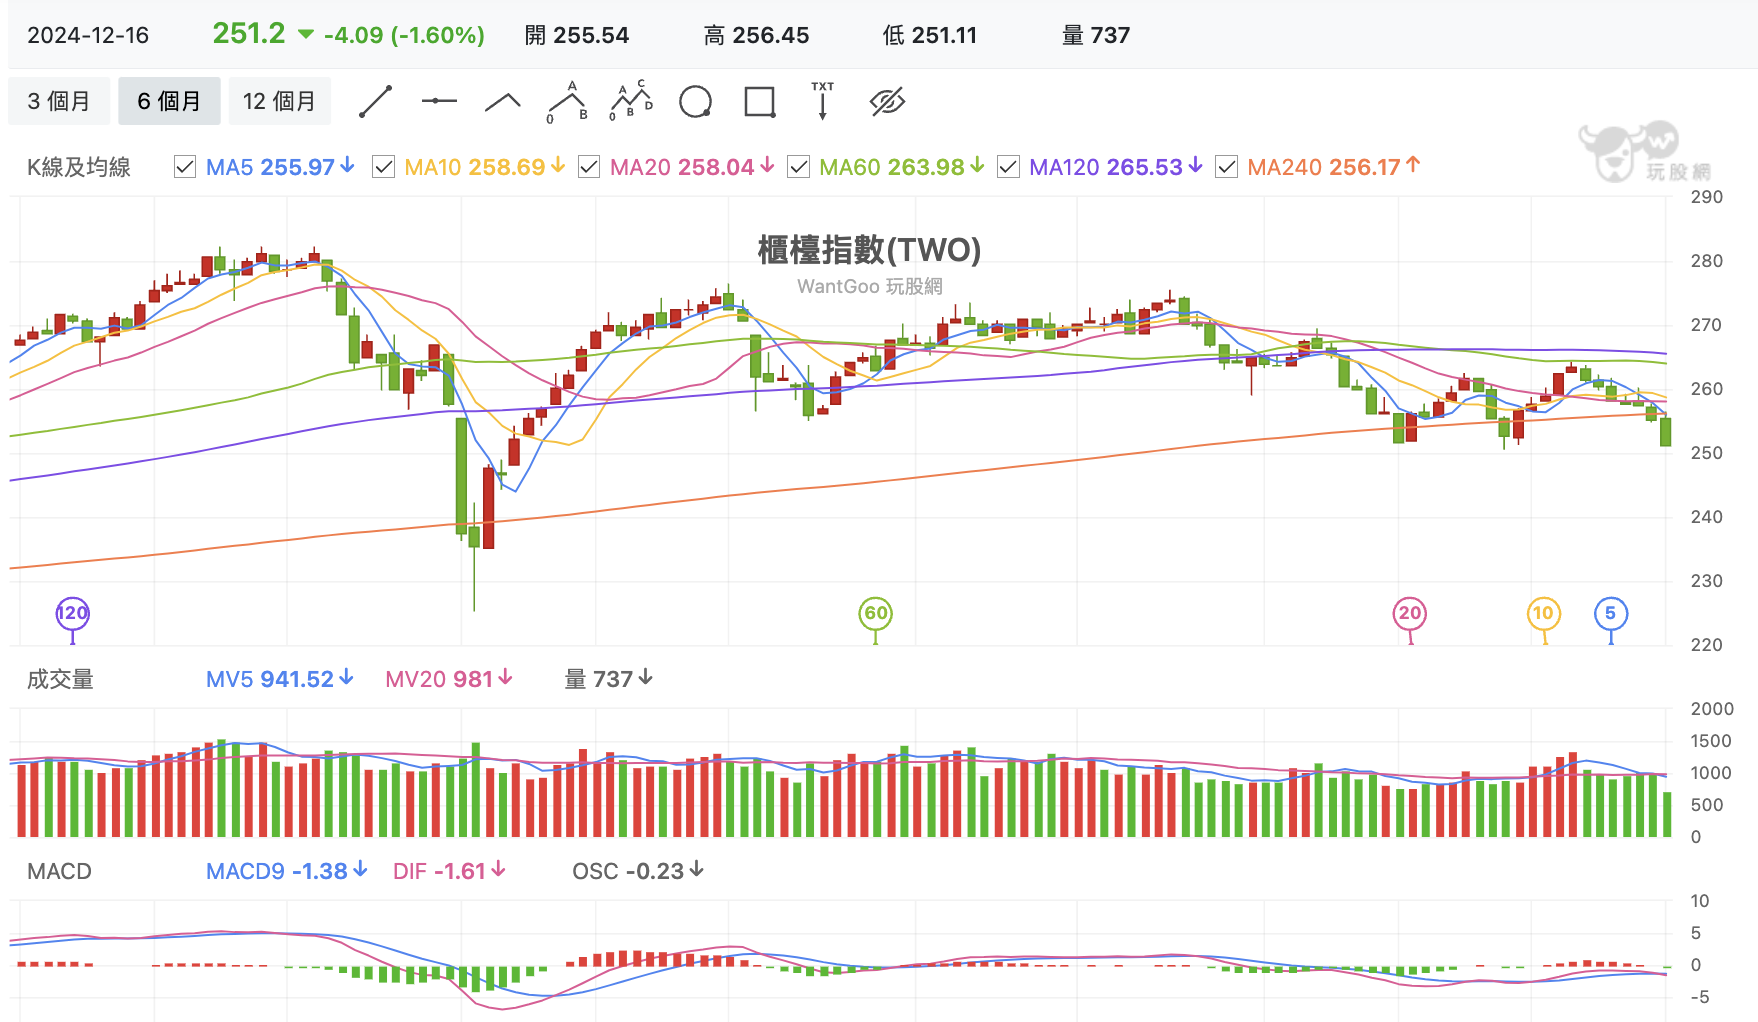Image resolution: width=1758 pixels, height=1022 pixels.
Task: Uncheck the MA5 moving average checkbox
Action: click(x=185, y=167)
